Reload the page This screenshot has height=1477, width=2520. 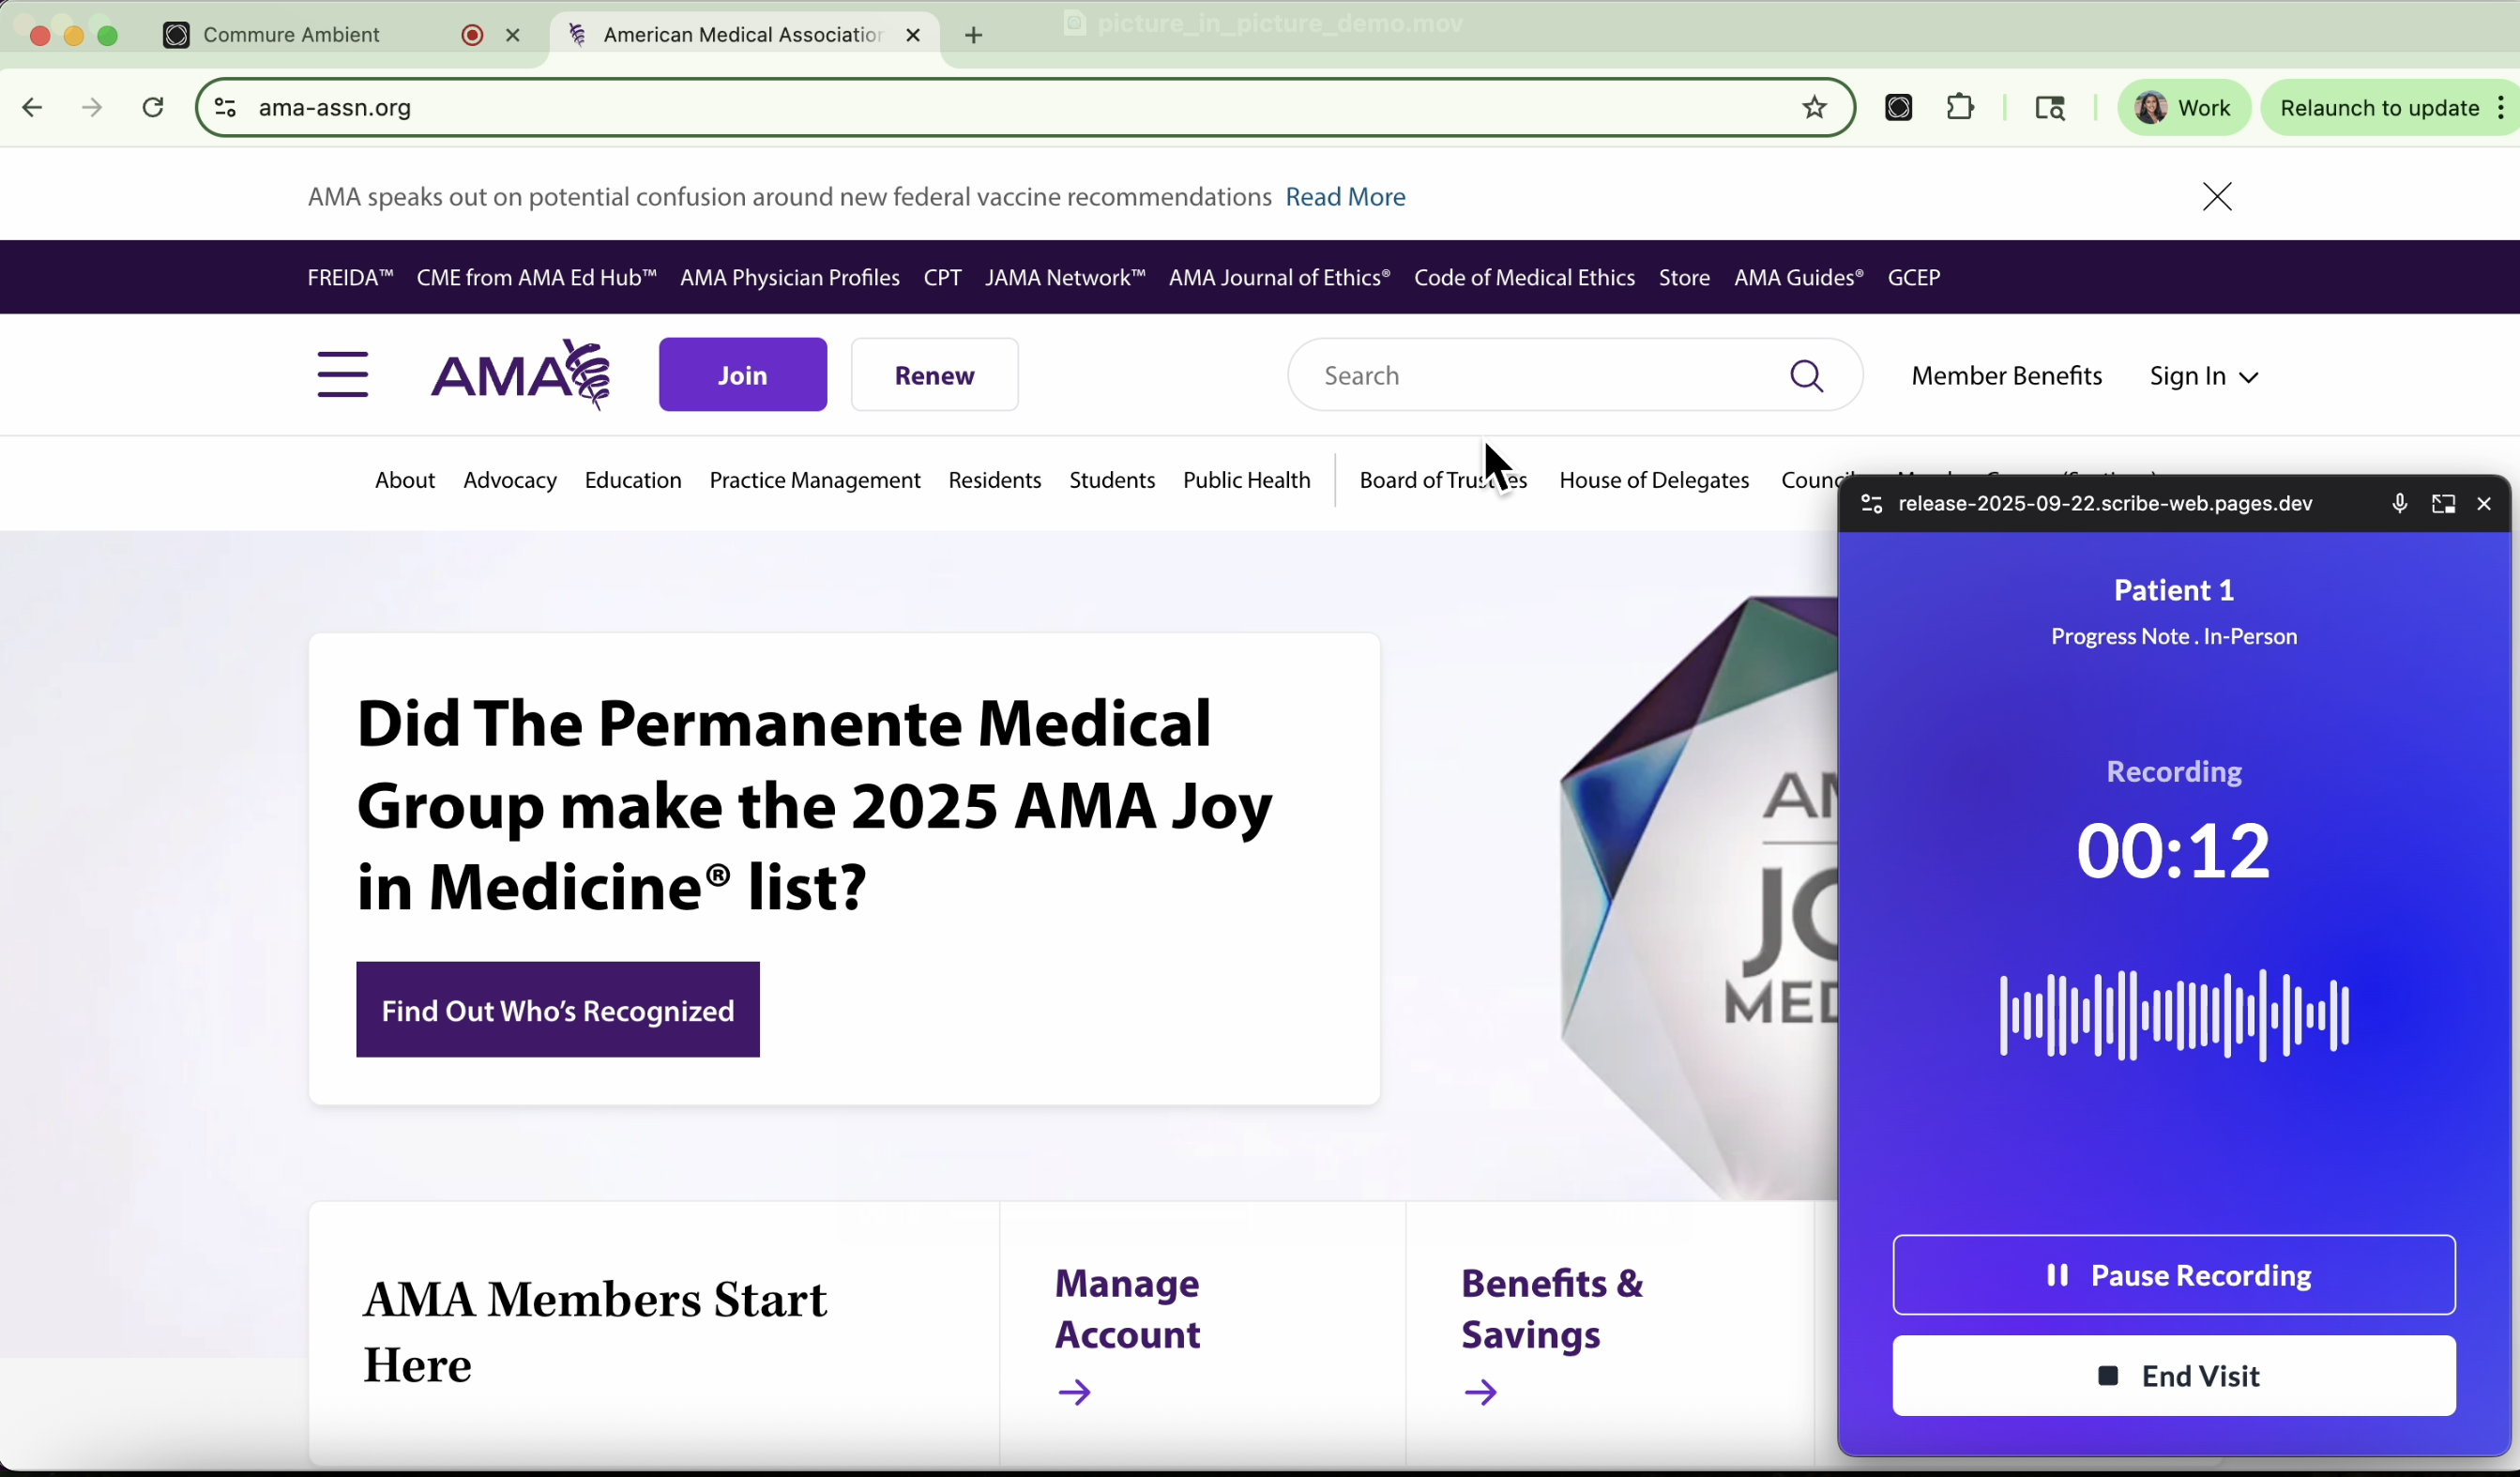(x=153, y=108)
